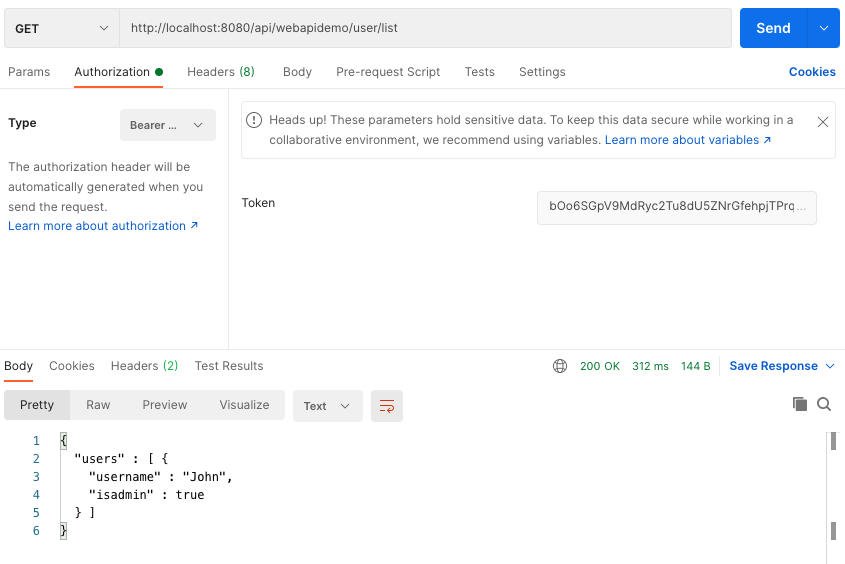Open the Pre-request Script tab
The image size is (845, 564).
pyautogui.click(x=388, y=72)
